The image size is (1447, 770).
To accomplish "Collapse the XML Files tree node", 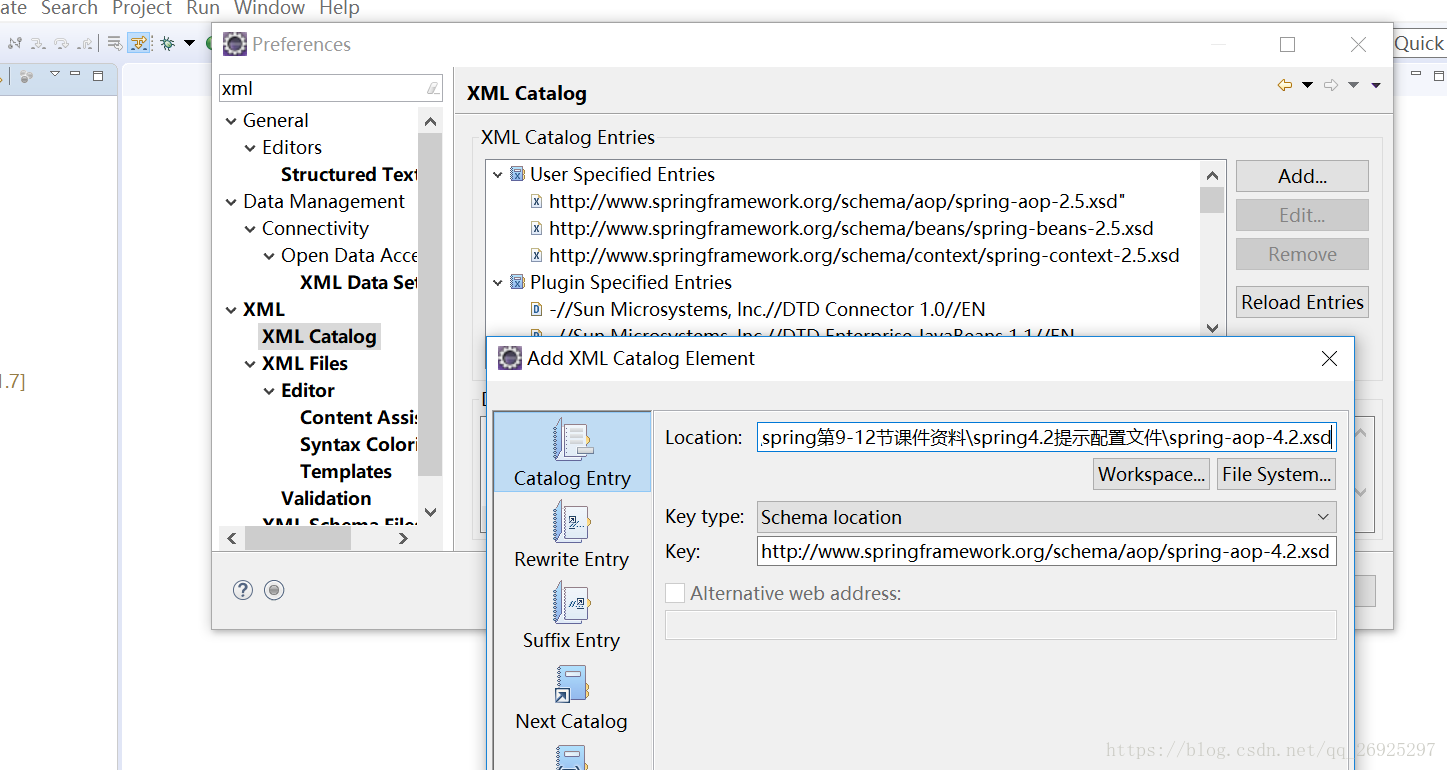I will pyautogui.click(x=250, y=364).
